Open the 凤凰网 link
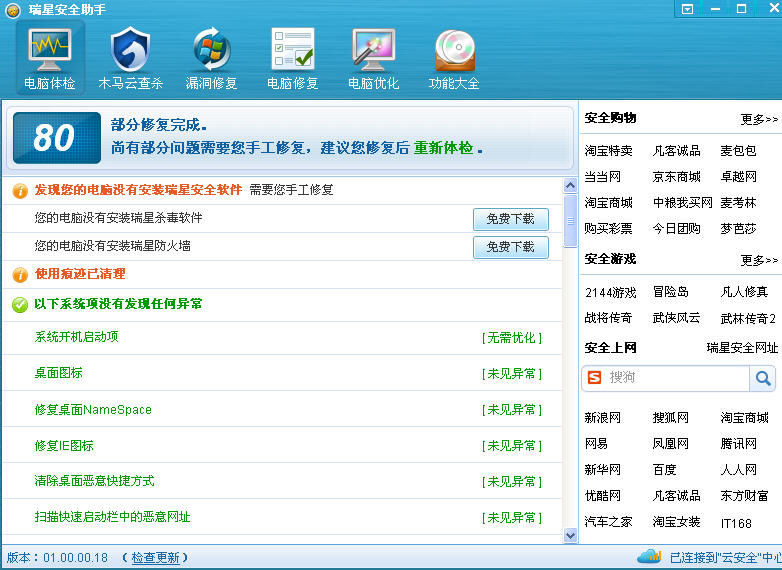782x570 pixels. (x=670, y=443)
